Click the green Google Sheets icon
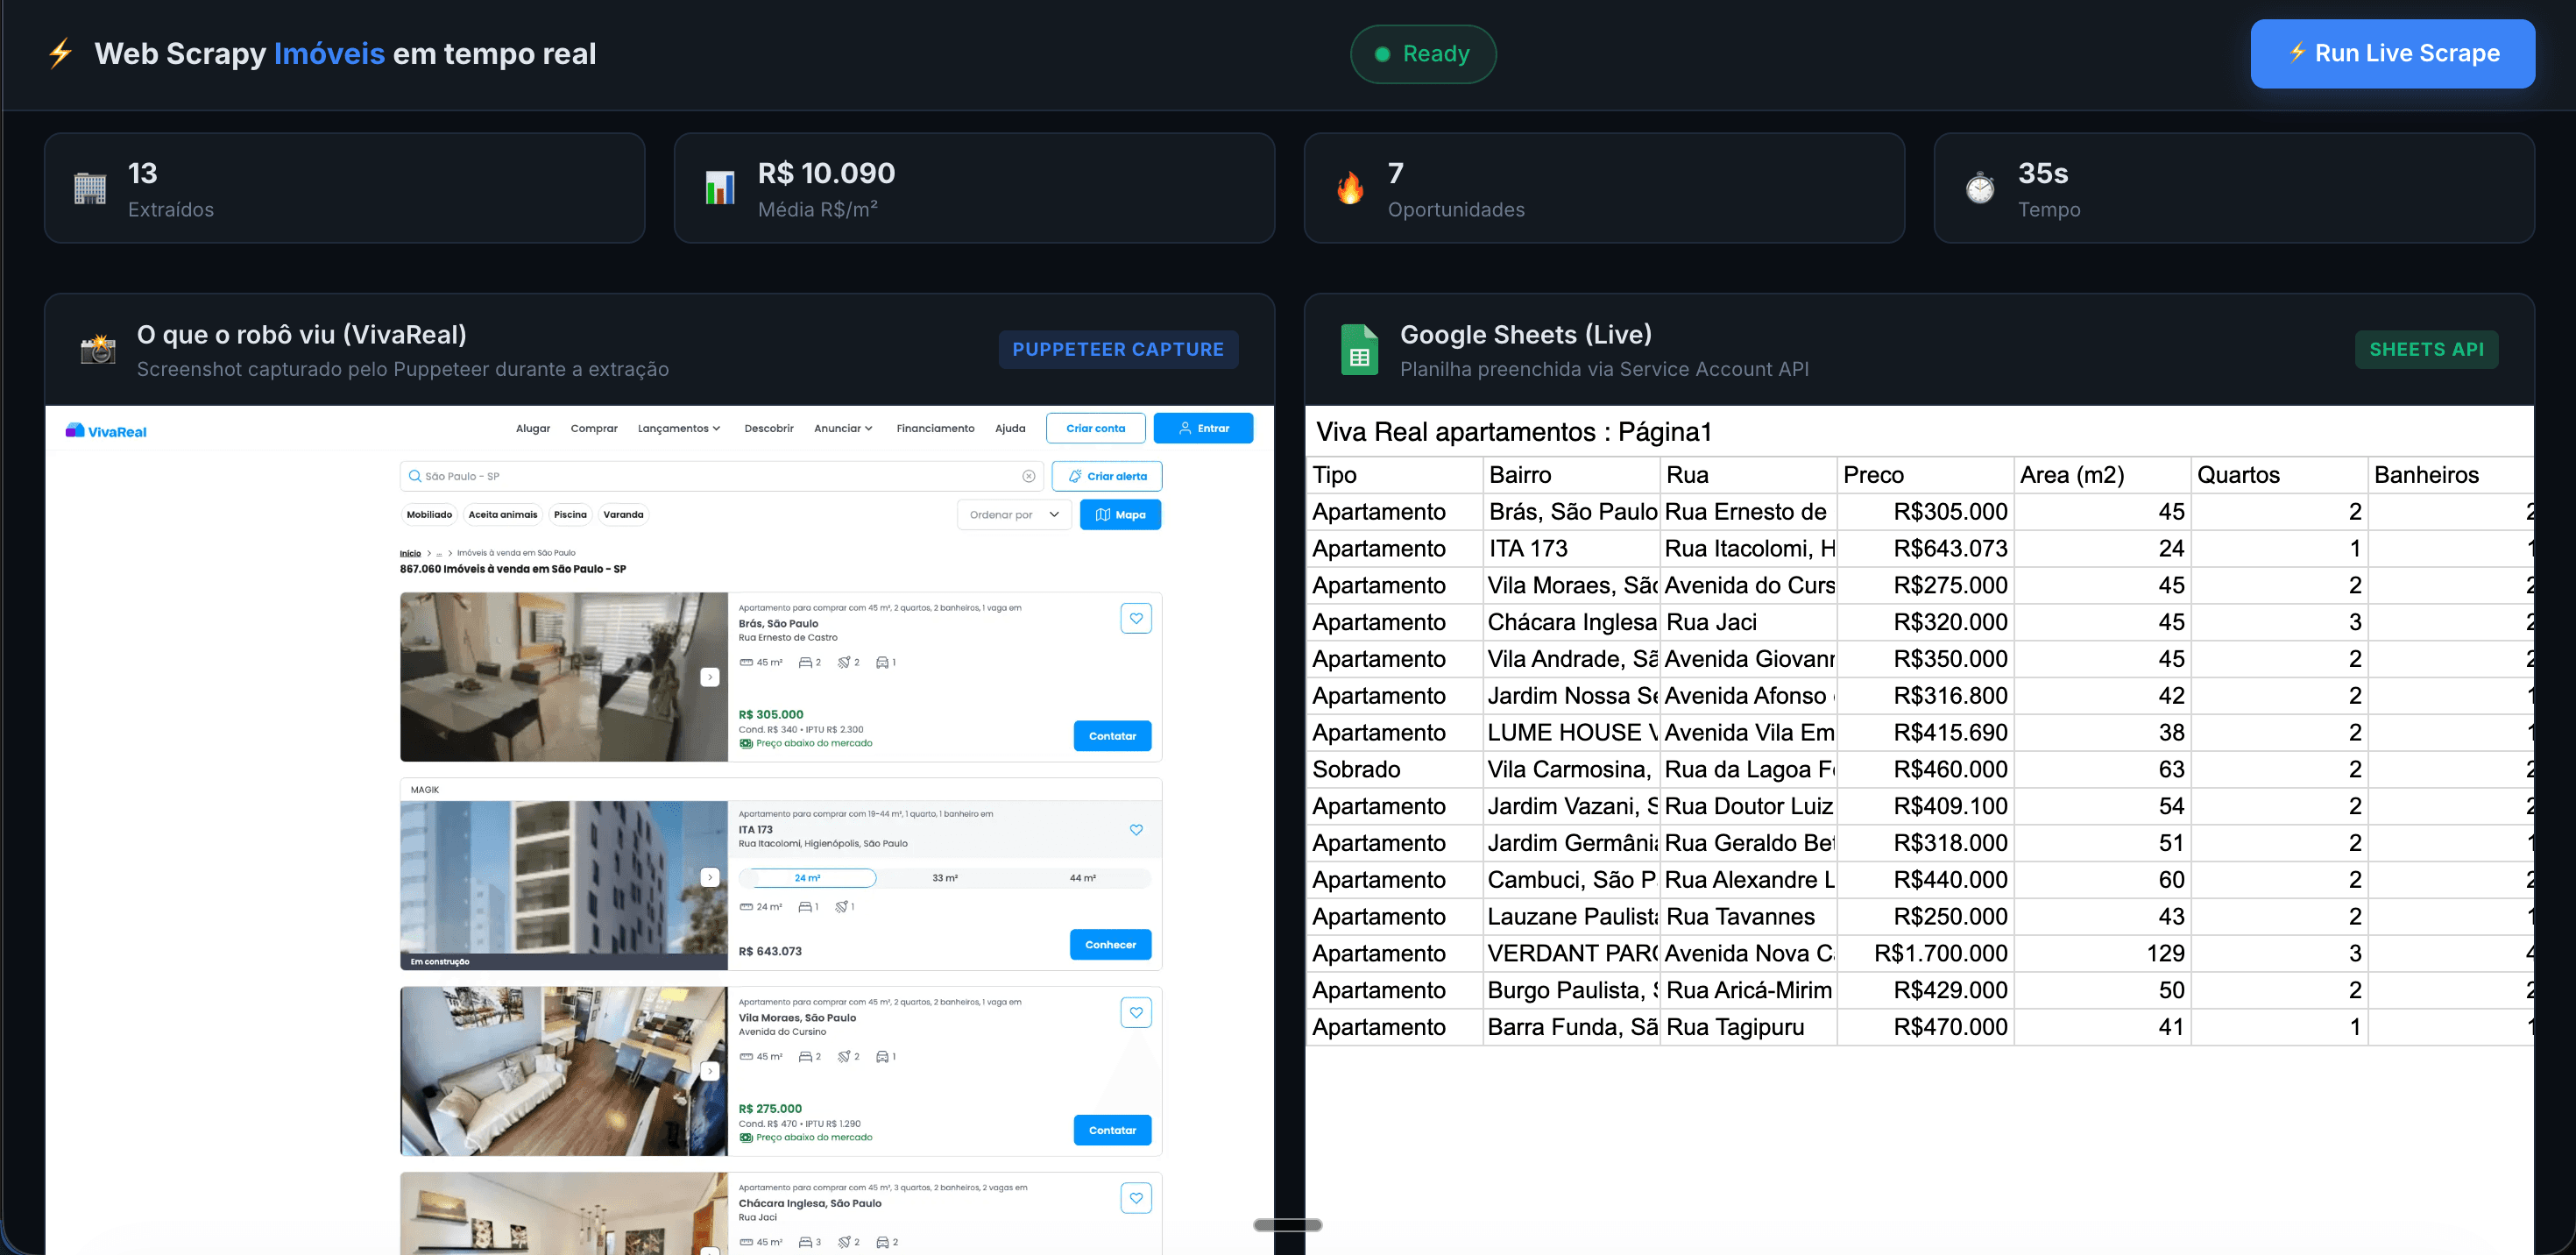Screen dimensions: 2576x1255 1359,350
